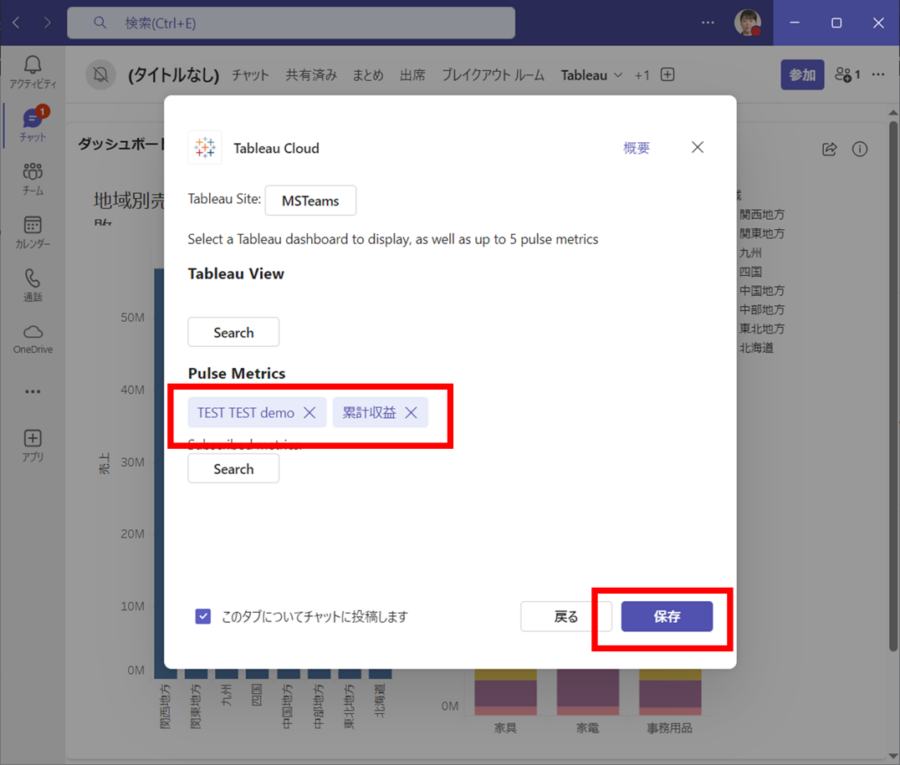
Task: Click the (タイトルなし) meeting title
Action: (x=173, y=75)
